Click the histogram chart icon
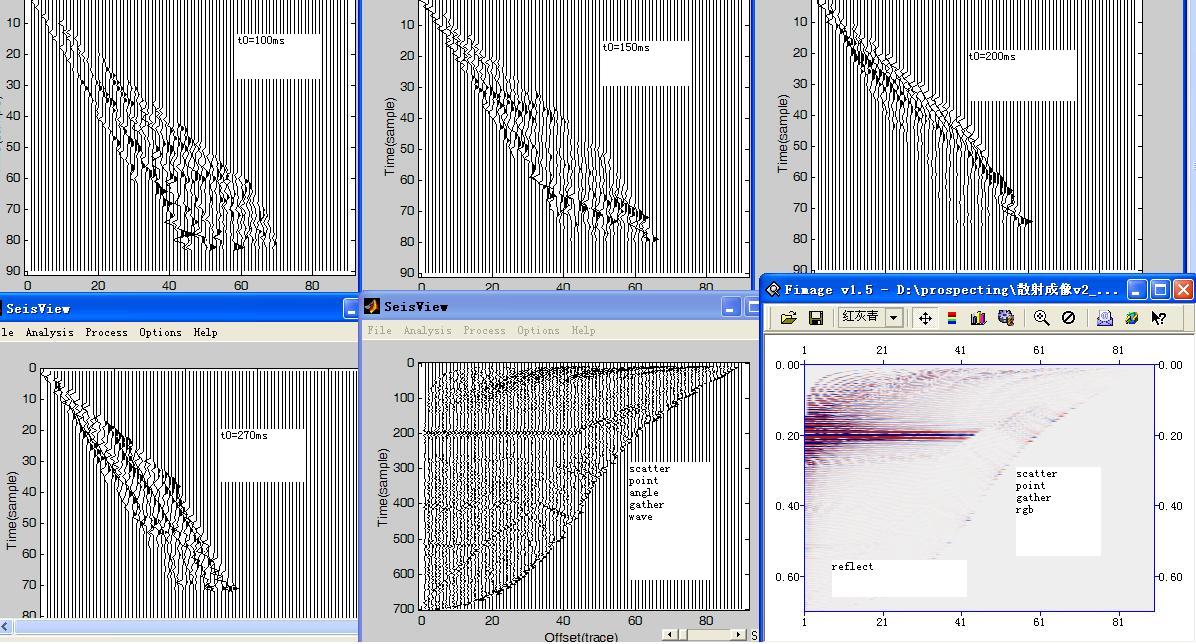This screenshot has height=644, width=1196. [x=978, y=318]
